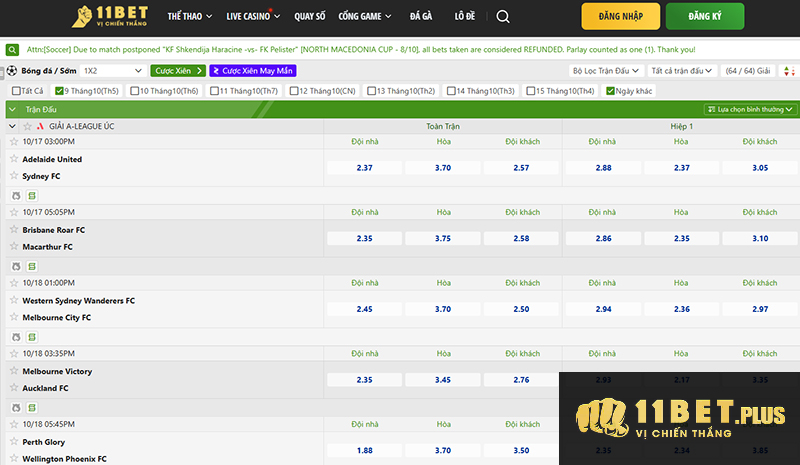Uncheck the 9 Tháng10(Th5) date checkbox

(x=58, y=91)
